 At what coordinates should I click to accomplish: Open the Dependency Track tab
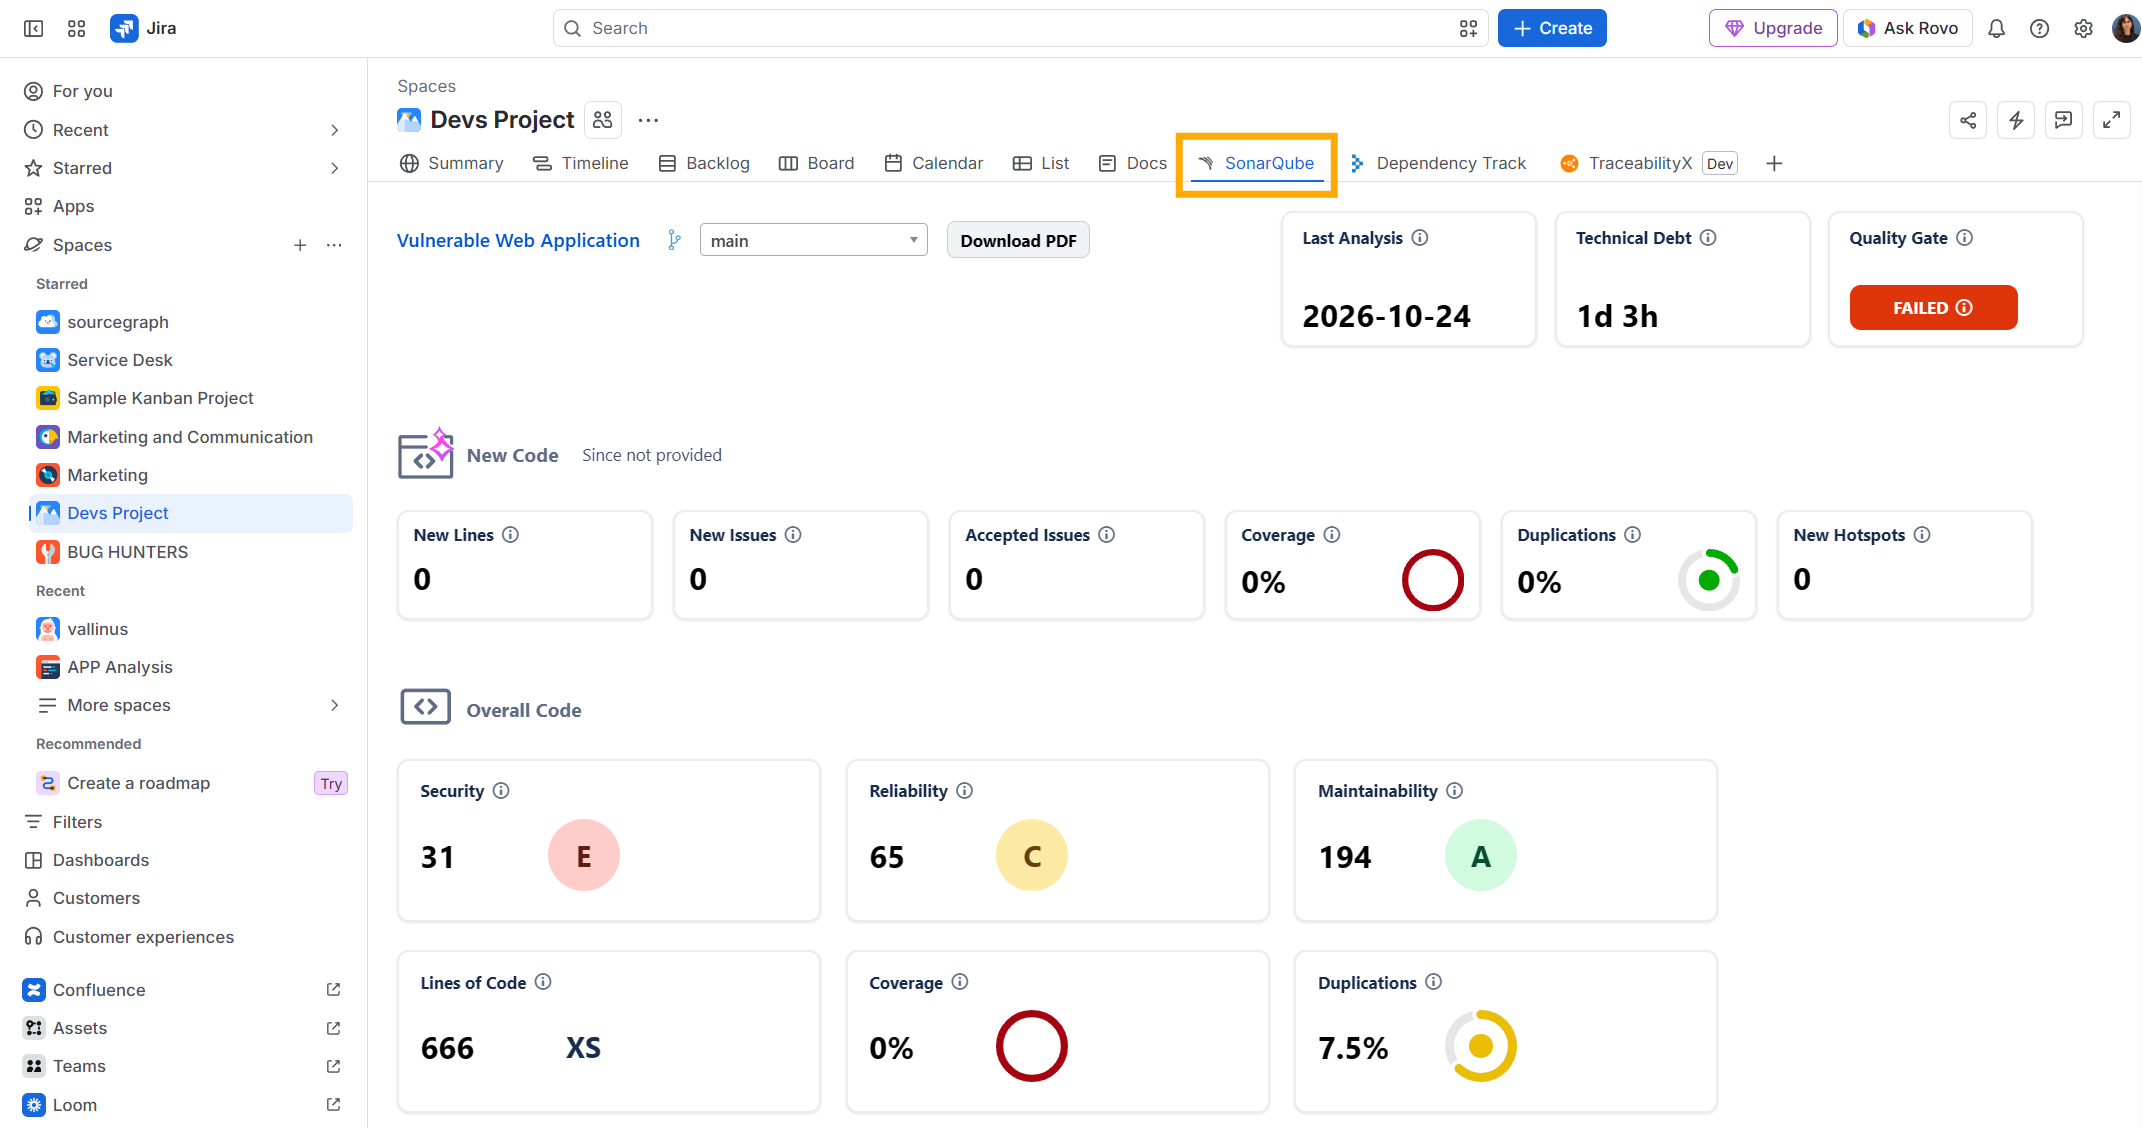[1438, 163]
